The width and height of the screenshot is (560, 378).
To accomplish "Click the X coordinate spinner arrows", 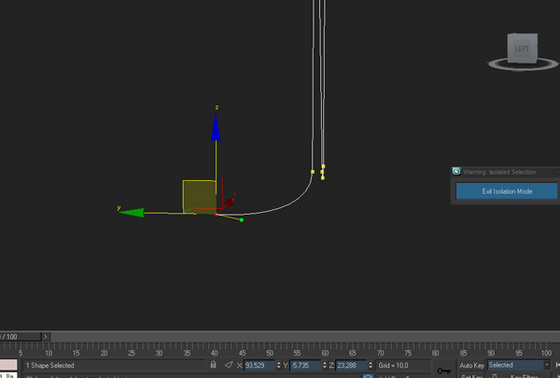I will point(279,365).
